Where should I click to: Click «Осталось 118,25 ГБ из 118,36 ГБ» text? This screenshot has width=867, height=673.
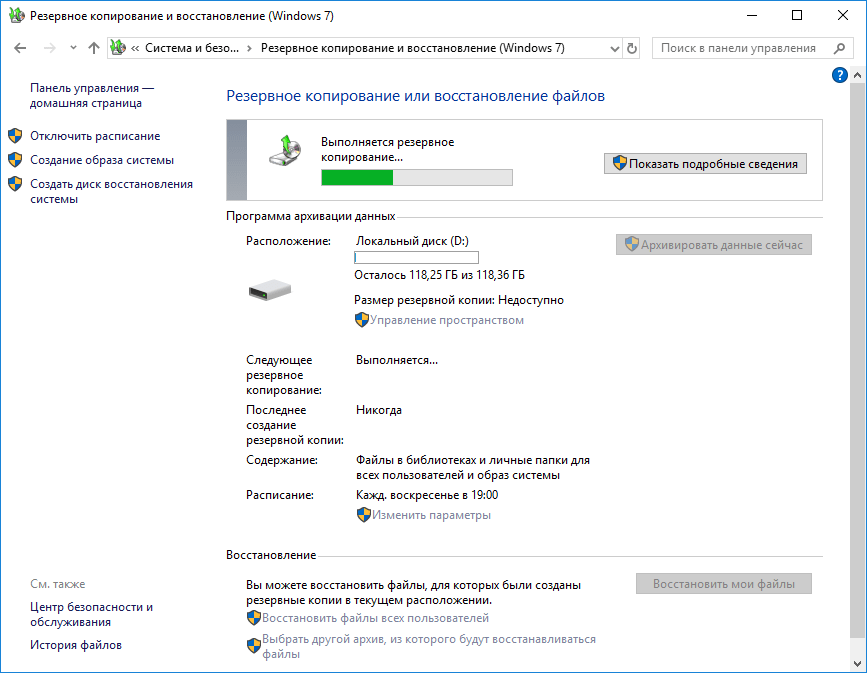pyautogui.click(x=440, y=275)
